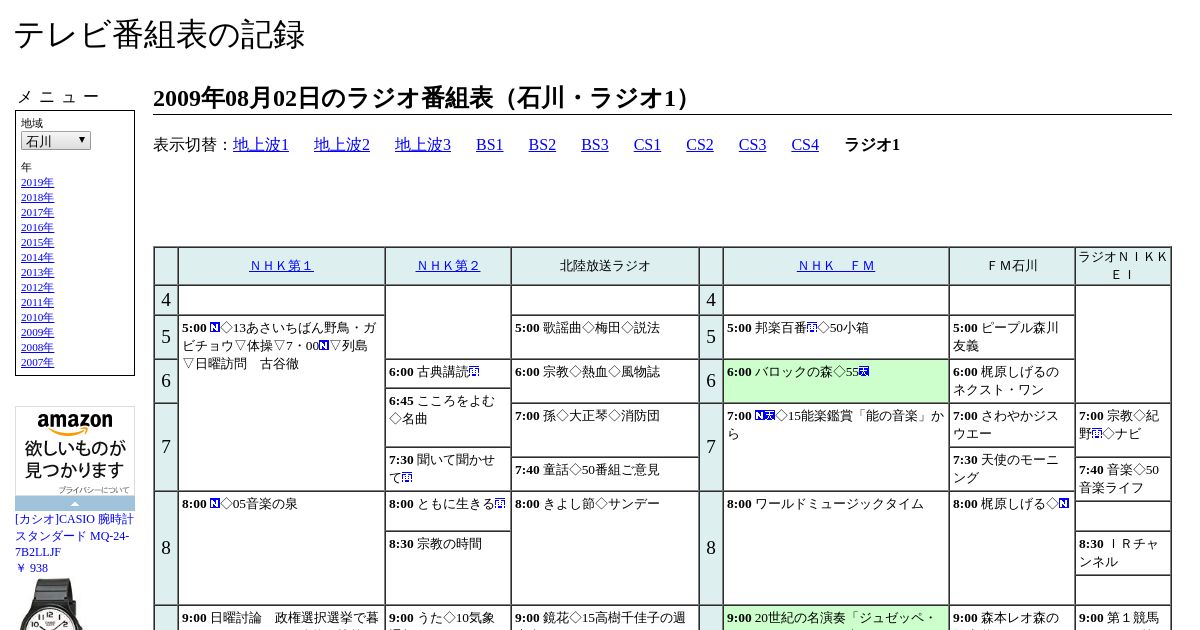Click the CASIO watch product thumbnail
Screen dimensions: 1200x630
(x=50, y=604)
